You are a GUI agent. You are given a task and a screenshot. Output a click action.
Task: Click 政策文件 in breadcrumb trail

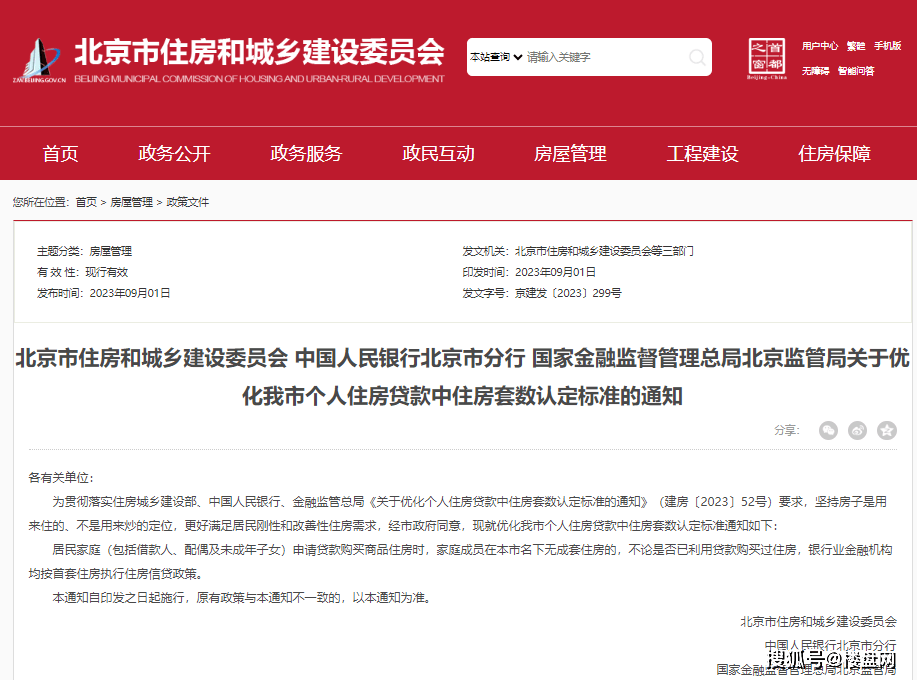click(188, 202)
